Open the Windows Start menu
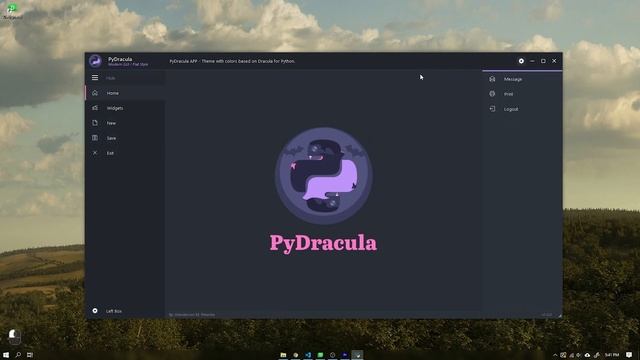This screenshot has width=640, height=360. tap(6, 355)
